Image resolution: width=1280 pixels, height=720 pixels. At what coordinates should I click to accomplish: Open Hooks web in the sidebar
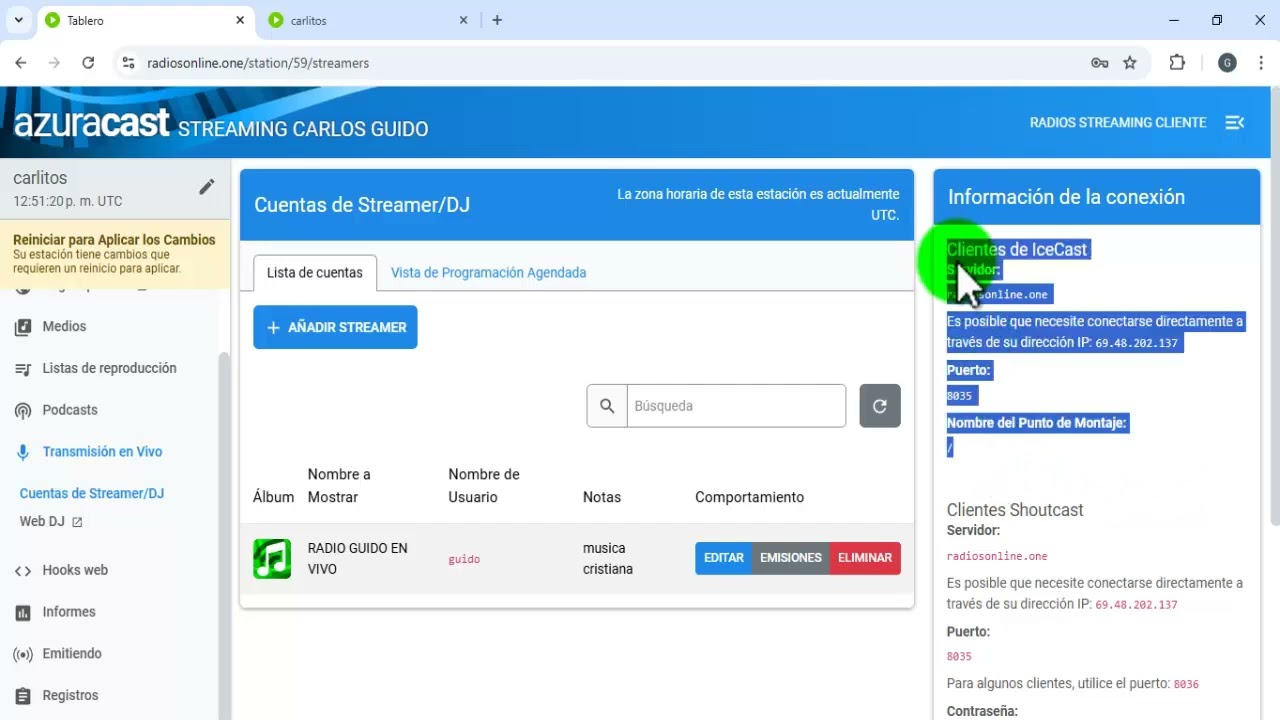(75, 571)
